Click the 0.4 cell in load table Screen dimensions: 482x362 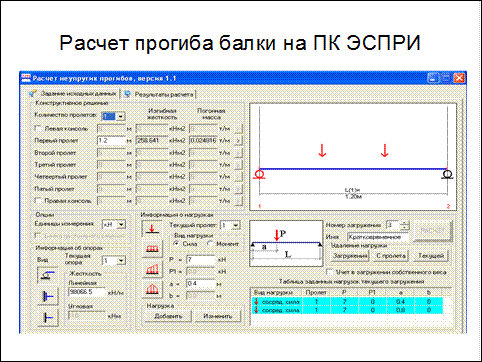click(400, 302)
